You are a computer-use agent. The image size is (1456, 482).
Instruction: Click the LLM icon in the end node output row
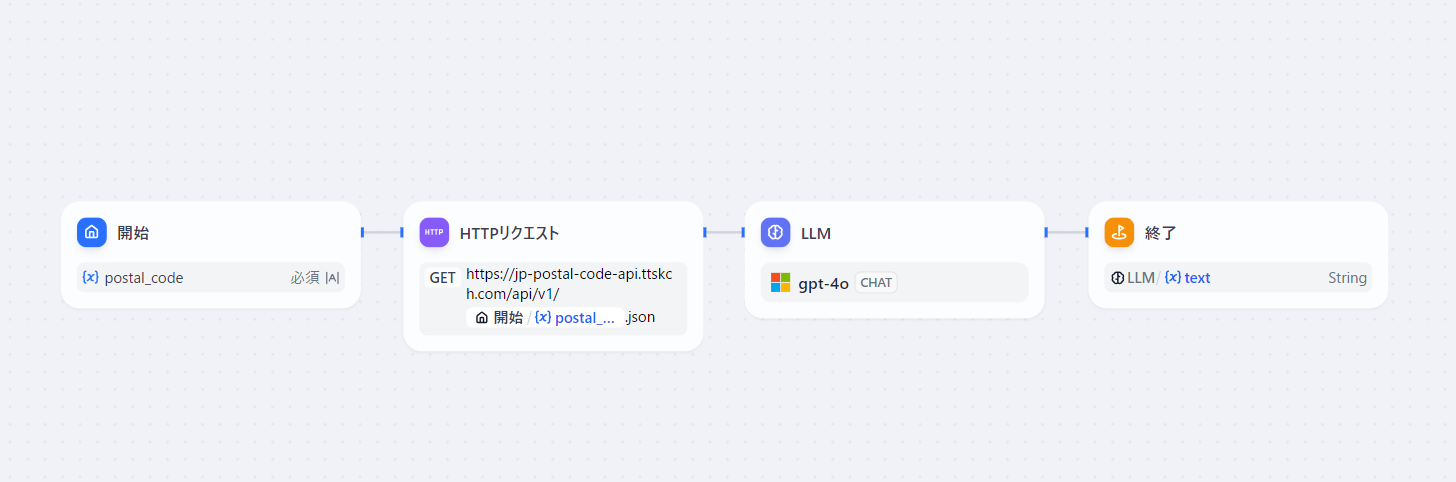[1118, 278]
